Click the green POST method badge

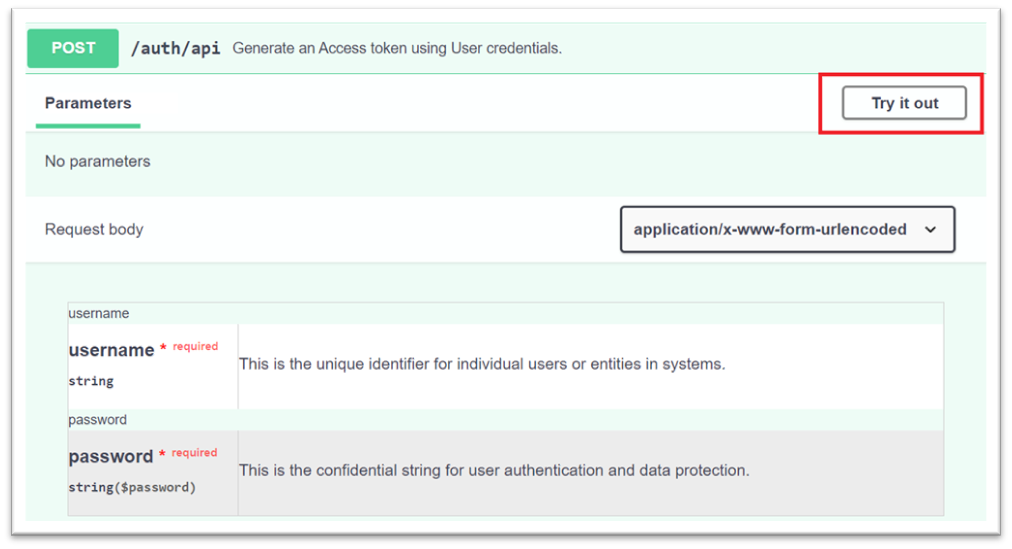click(x=73, y=48)
